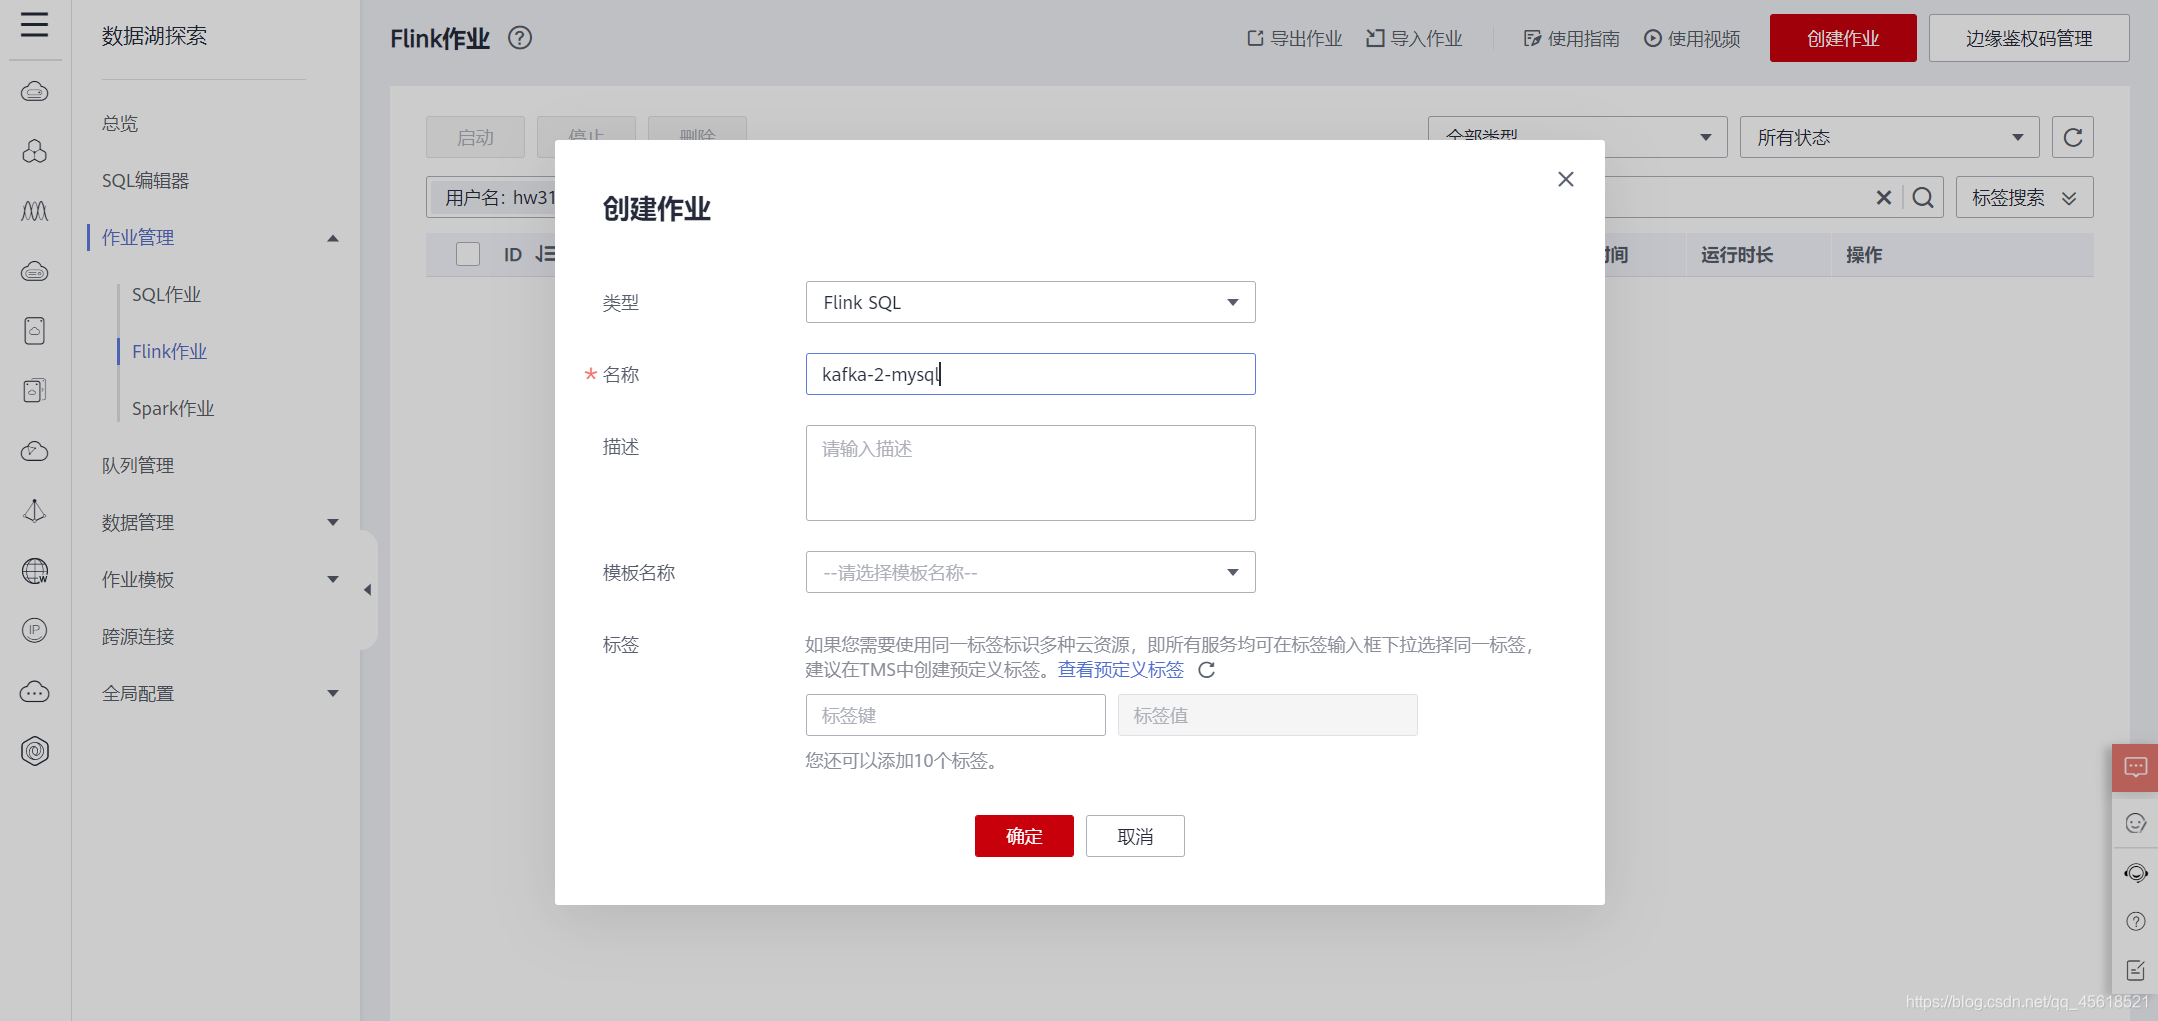This screenshot has width=2158, height=1021.
Task: Open the 使用指南 guide link
Action: point(1571,38)
